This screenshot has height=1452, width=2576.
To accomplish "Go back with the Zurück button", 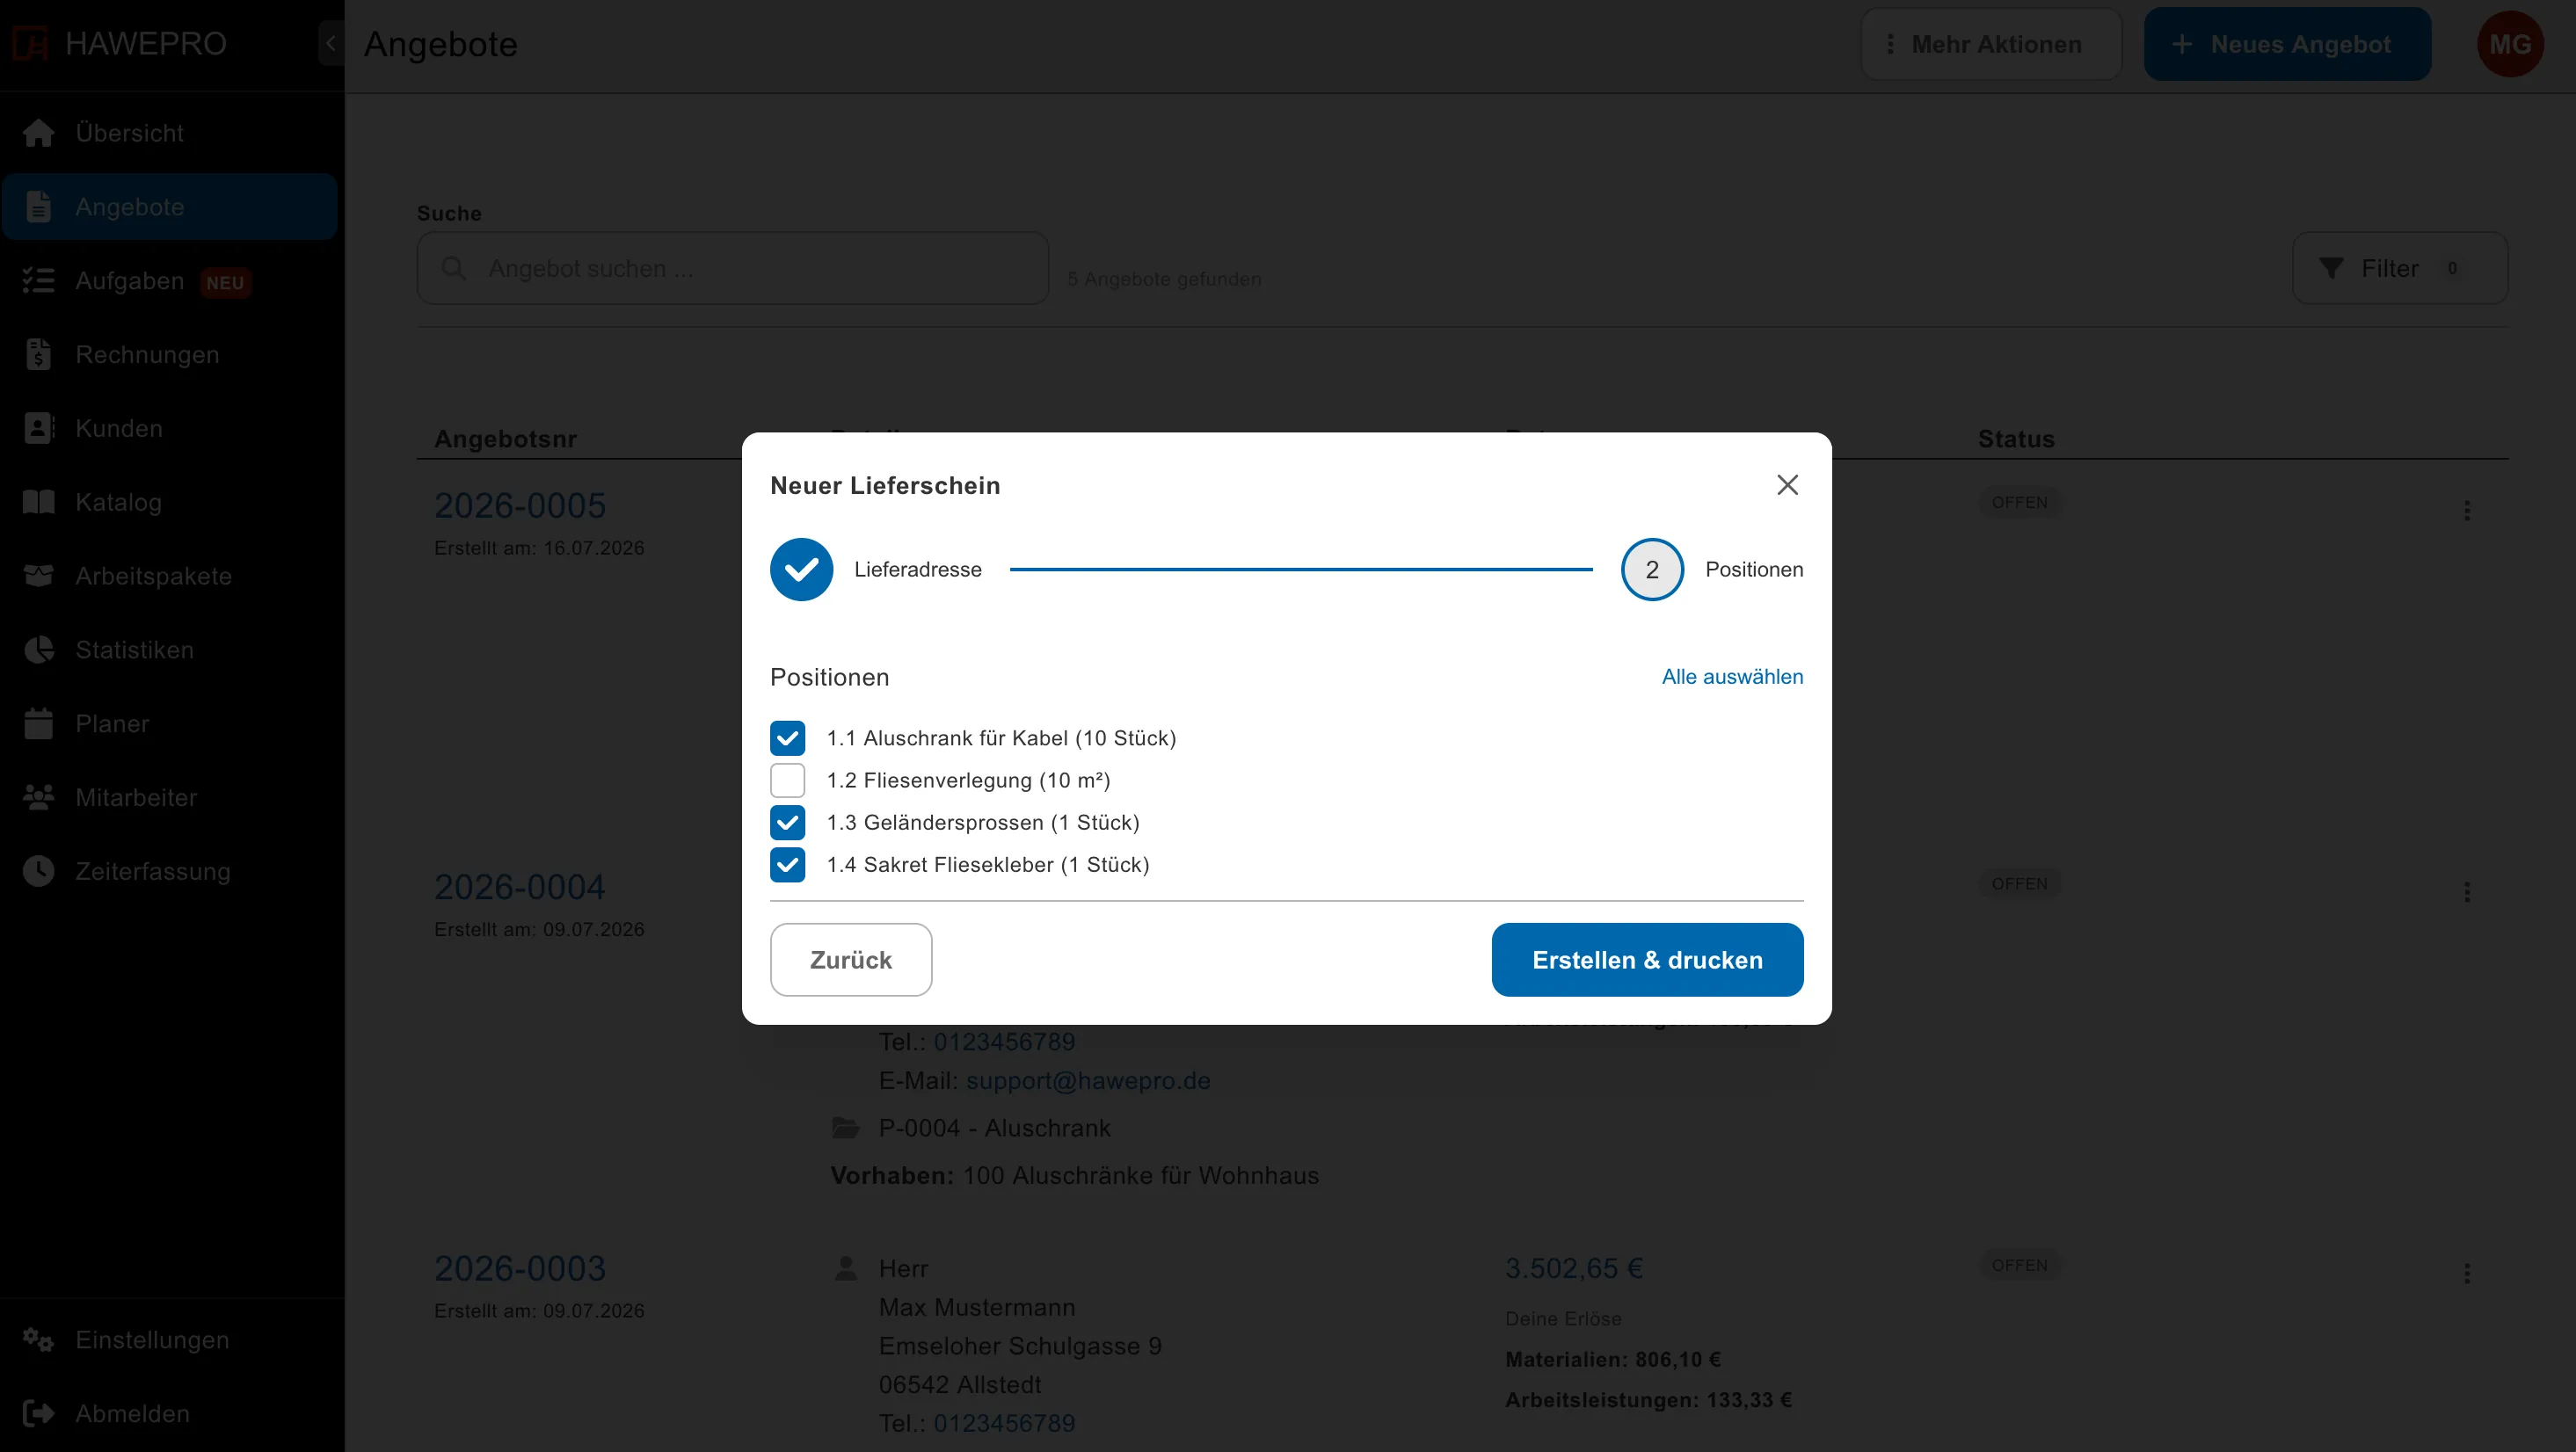I will 851,960.
